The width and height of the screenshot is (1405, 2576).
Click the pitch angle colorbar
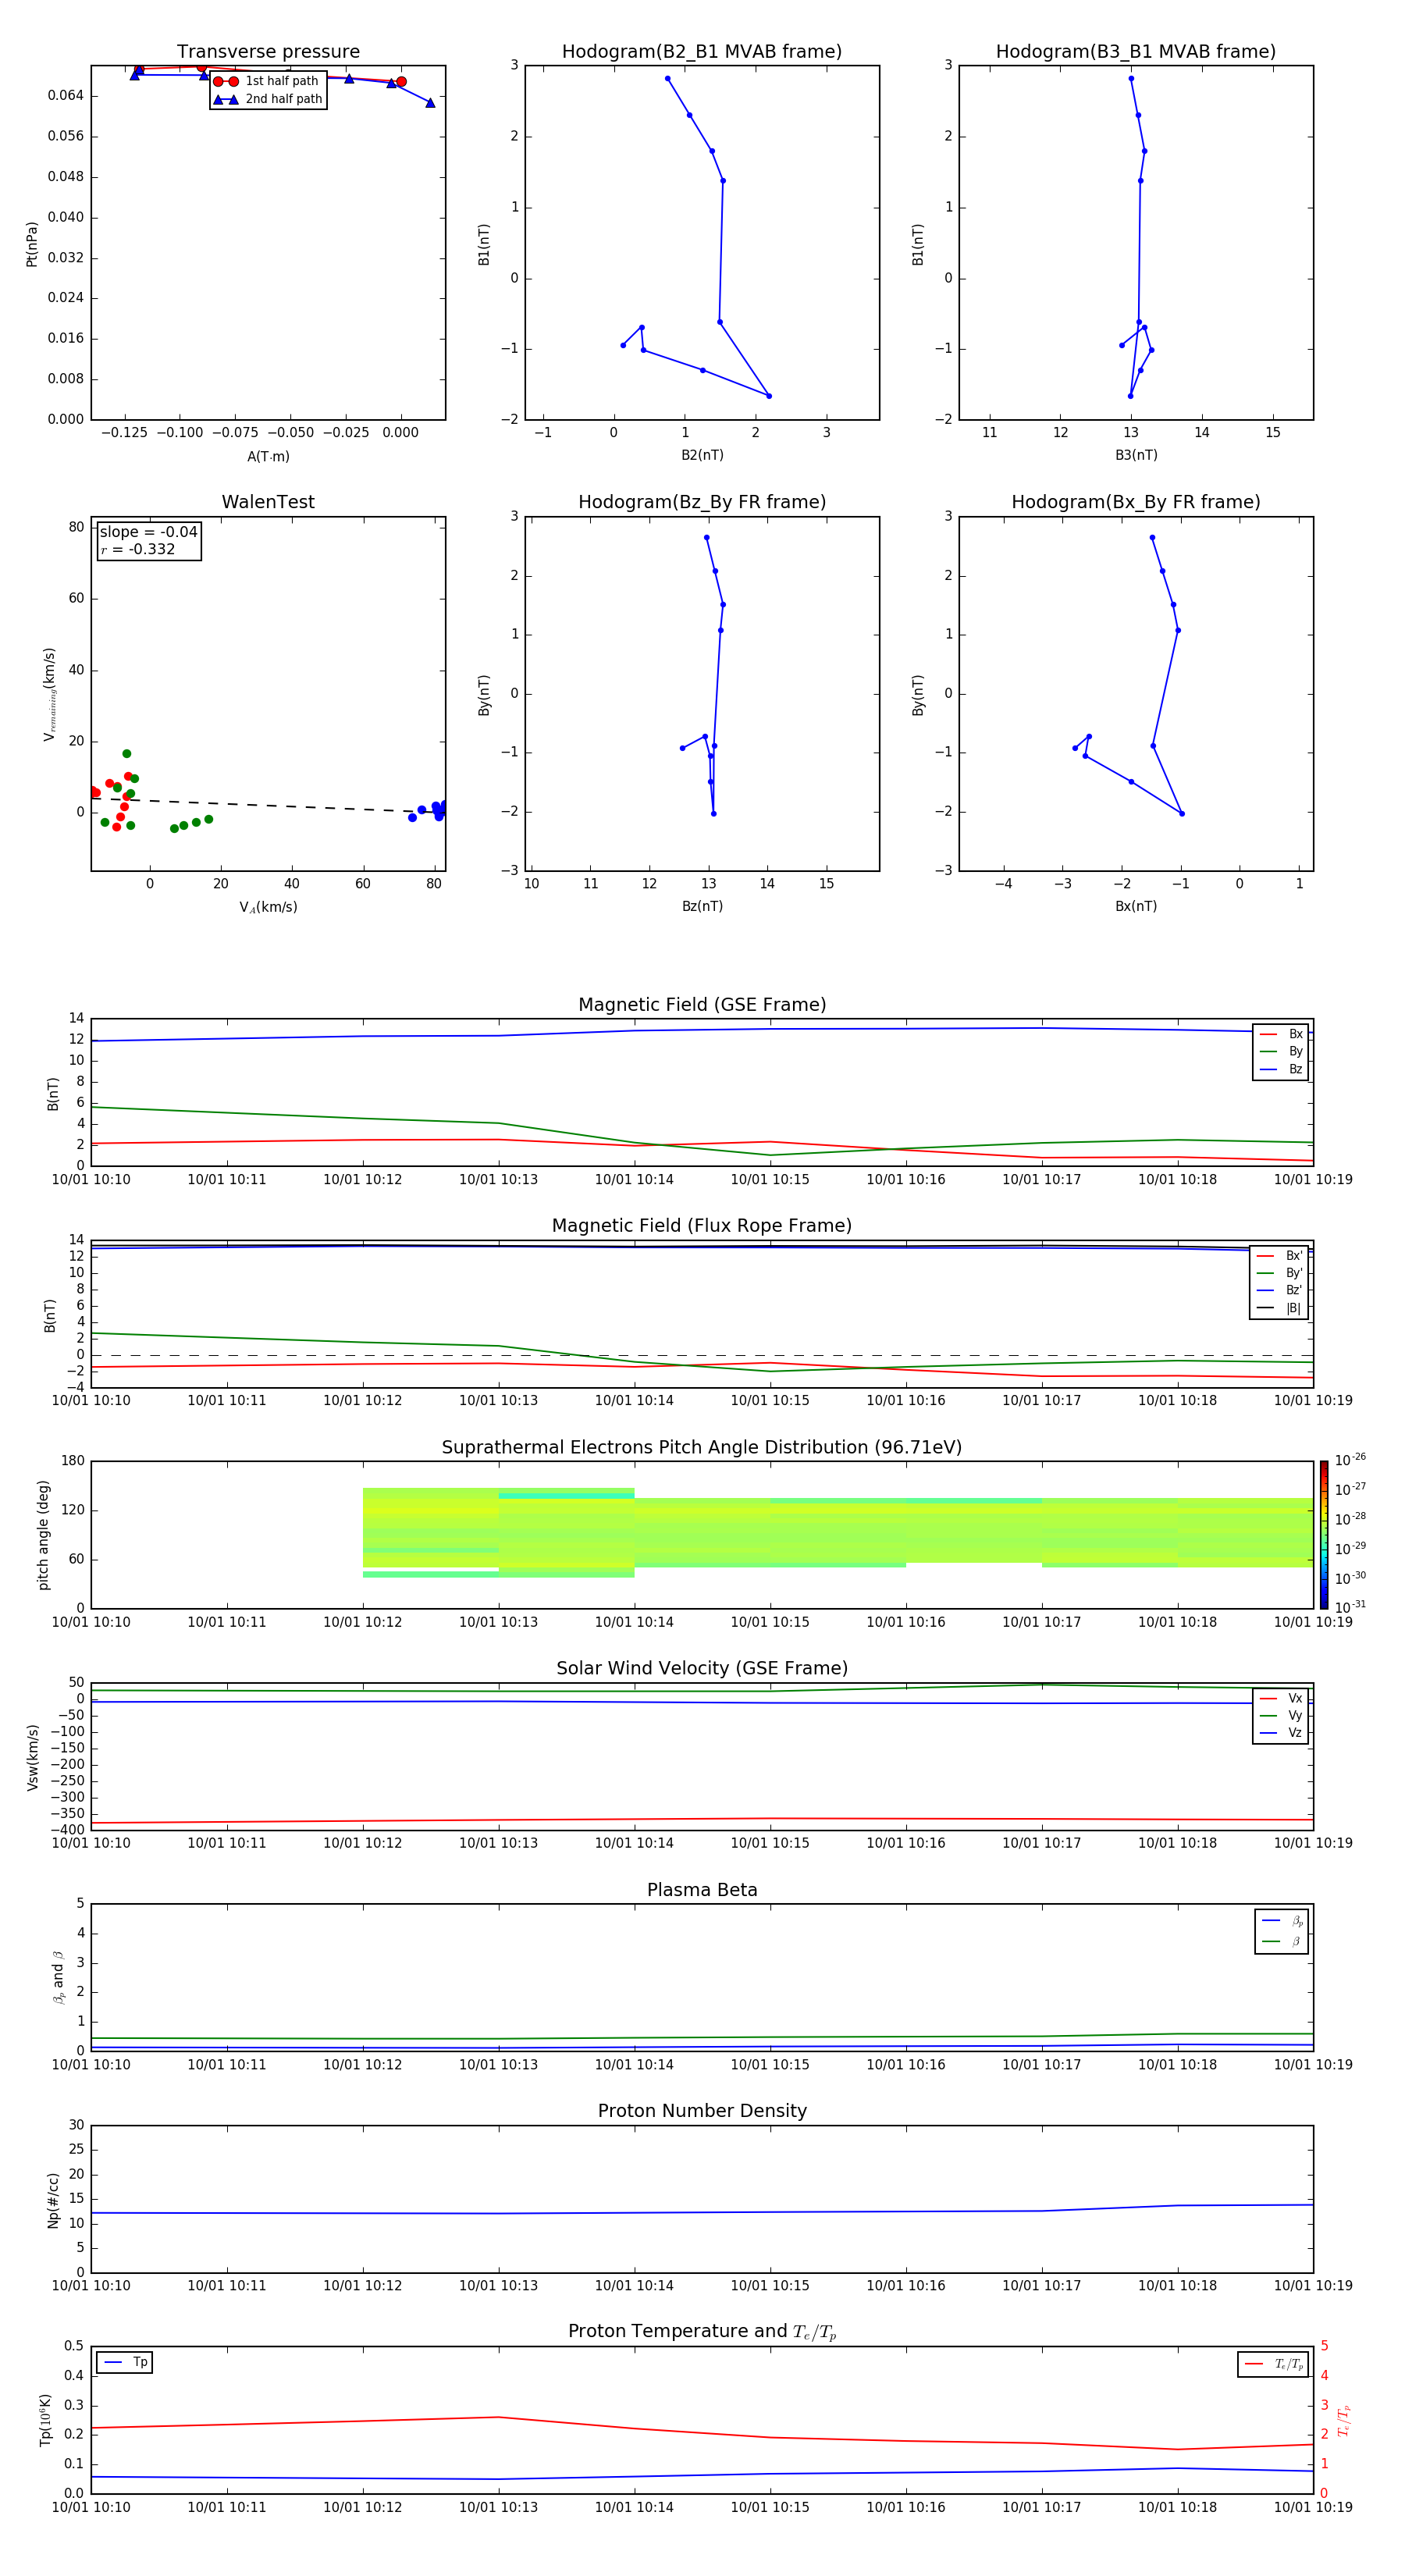(x=1324, y=1535)
